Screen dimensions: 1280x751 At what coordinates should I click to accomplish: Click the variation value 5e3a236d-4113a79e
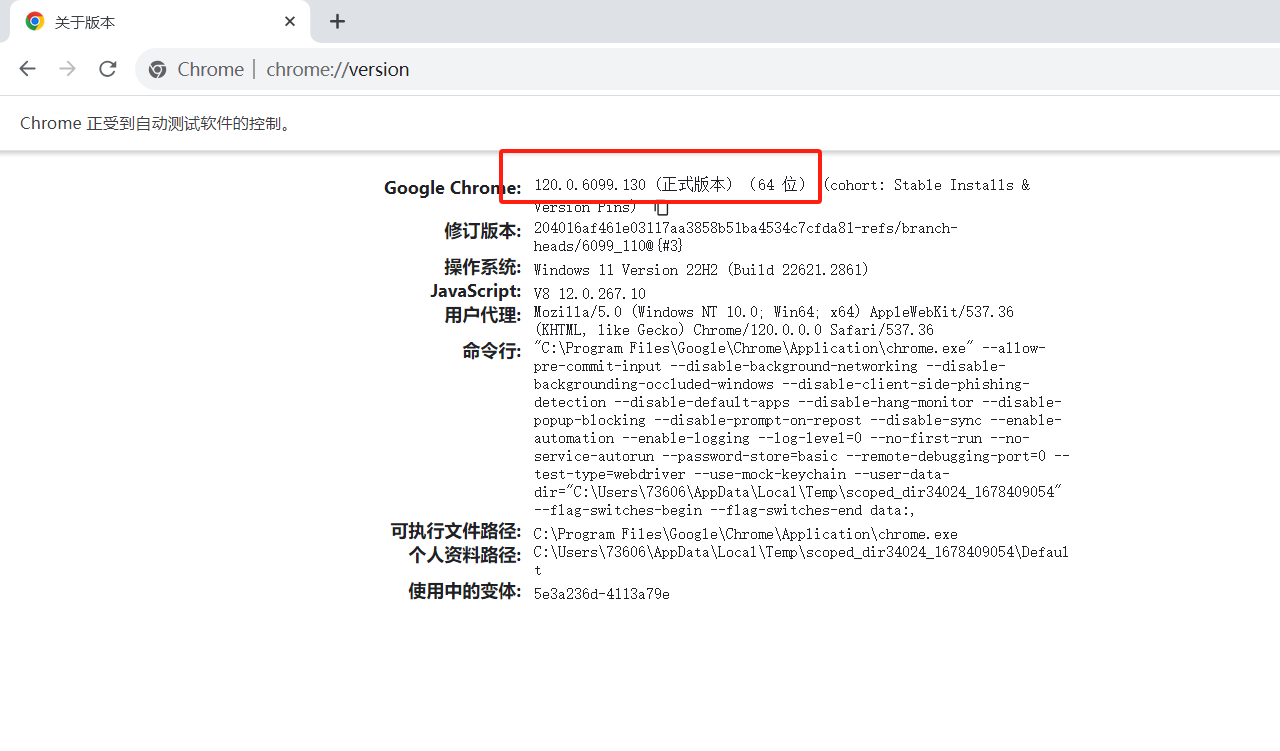click(x=602, y=594)
